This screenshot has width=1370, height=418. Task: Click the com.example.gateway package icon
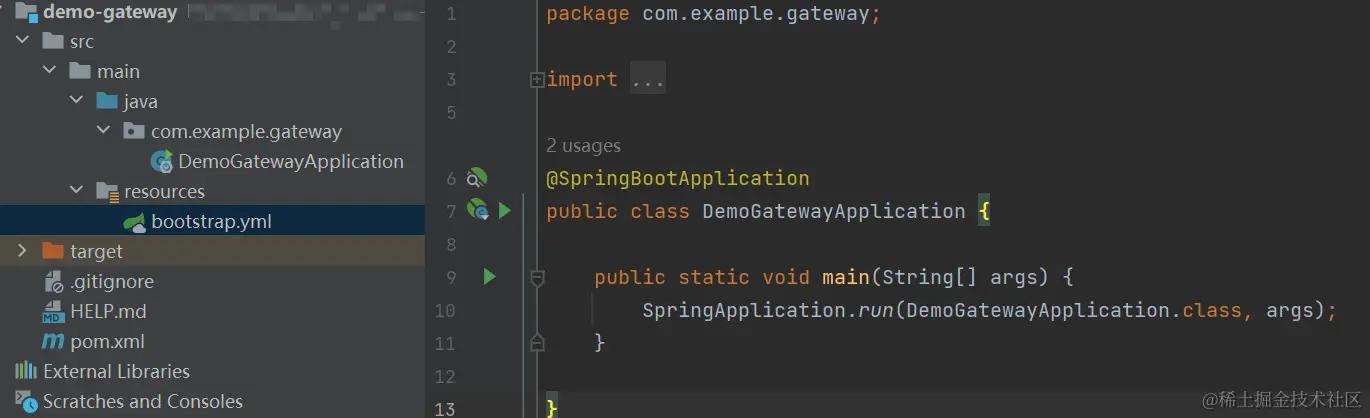coord(134,132)
